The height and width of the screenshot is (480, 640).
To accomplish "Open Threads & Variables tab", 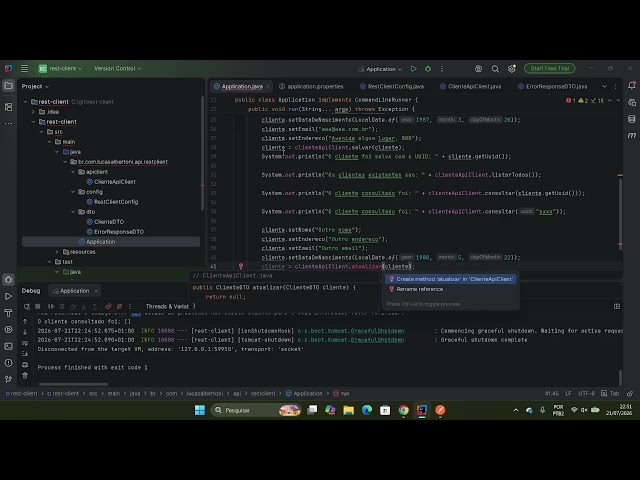I will click(x=167, y=306).
